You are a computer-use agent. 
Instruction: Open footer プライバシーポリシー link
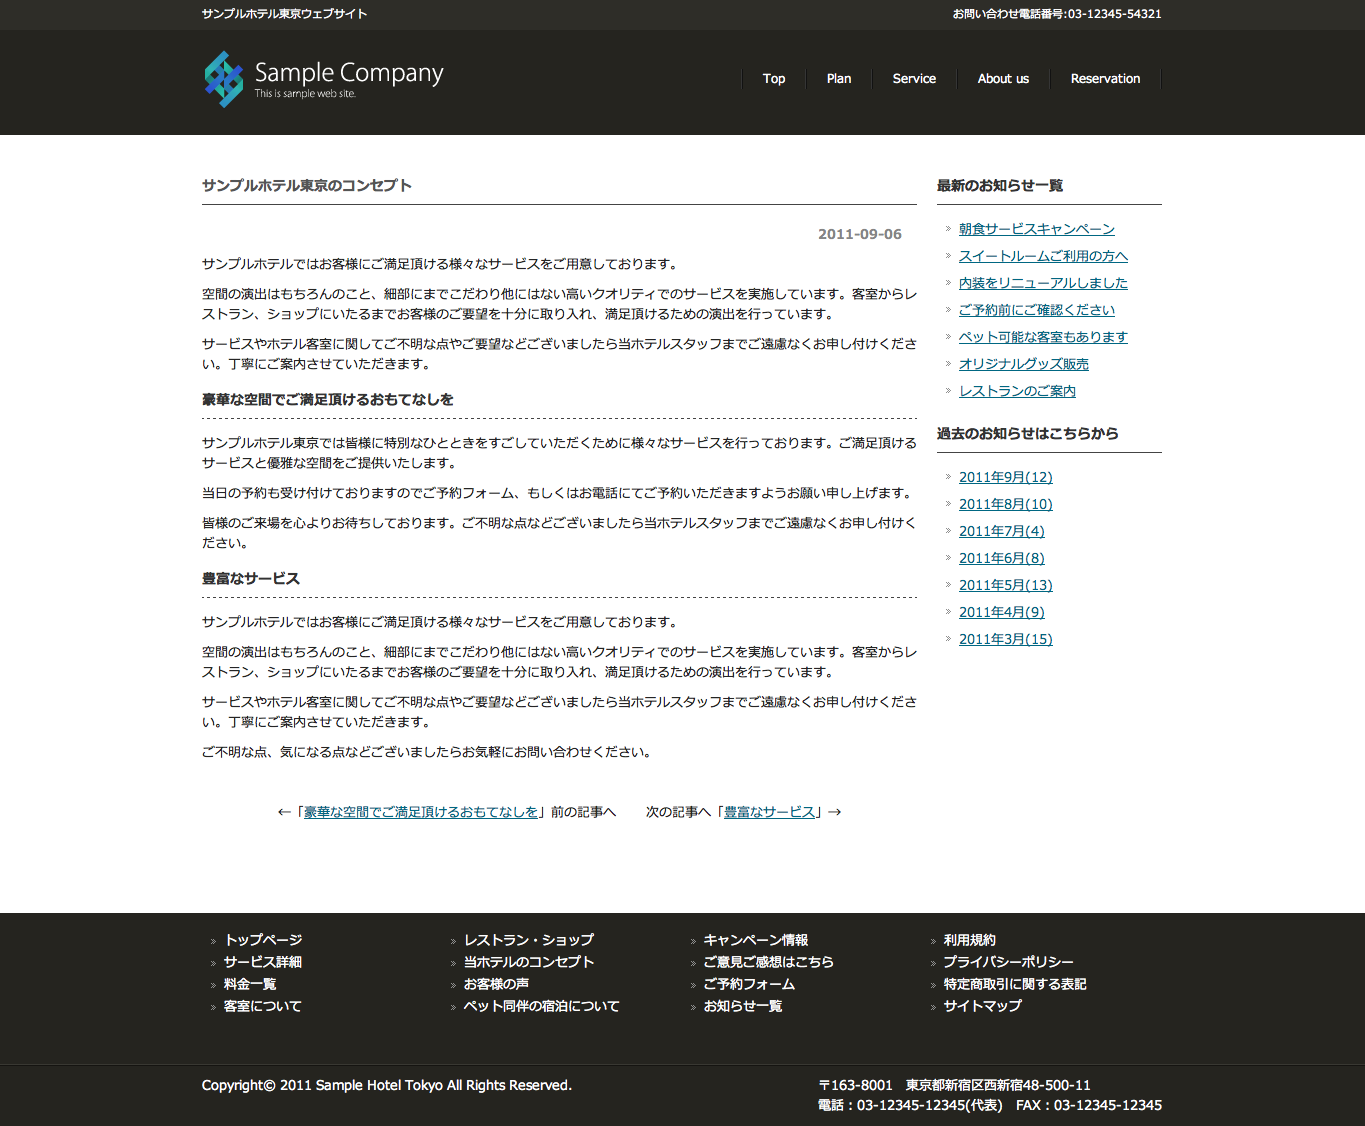coord(1008,962)
